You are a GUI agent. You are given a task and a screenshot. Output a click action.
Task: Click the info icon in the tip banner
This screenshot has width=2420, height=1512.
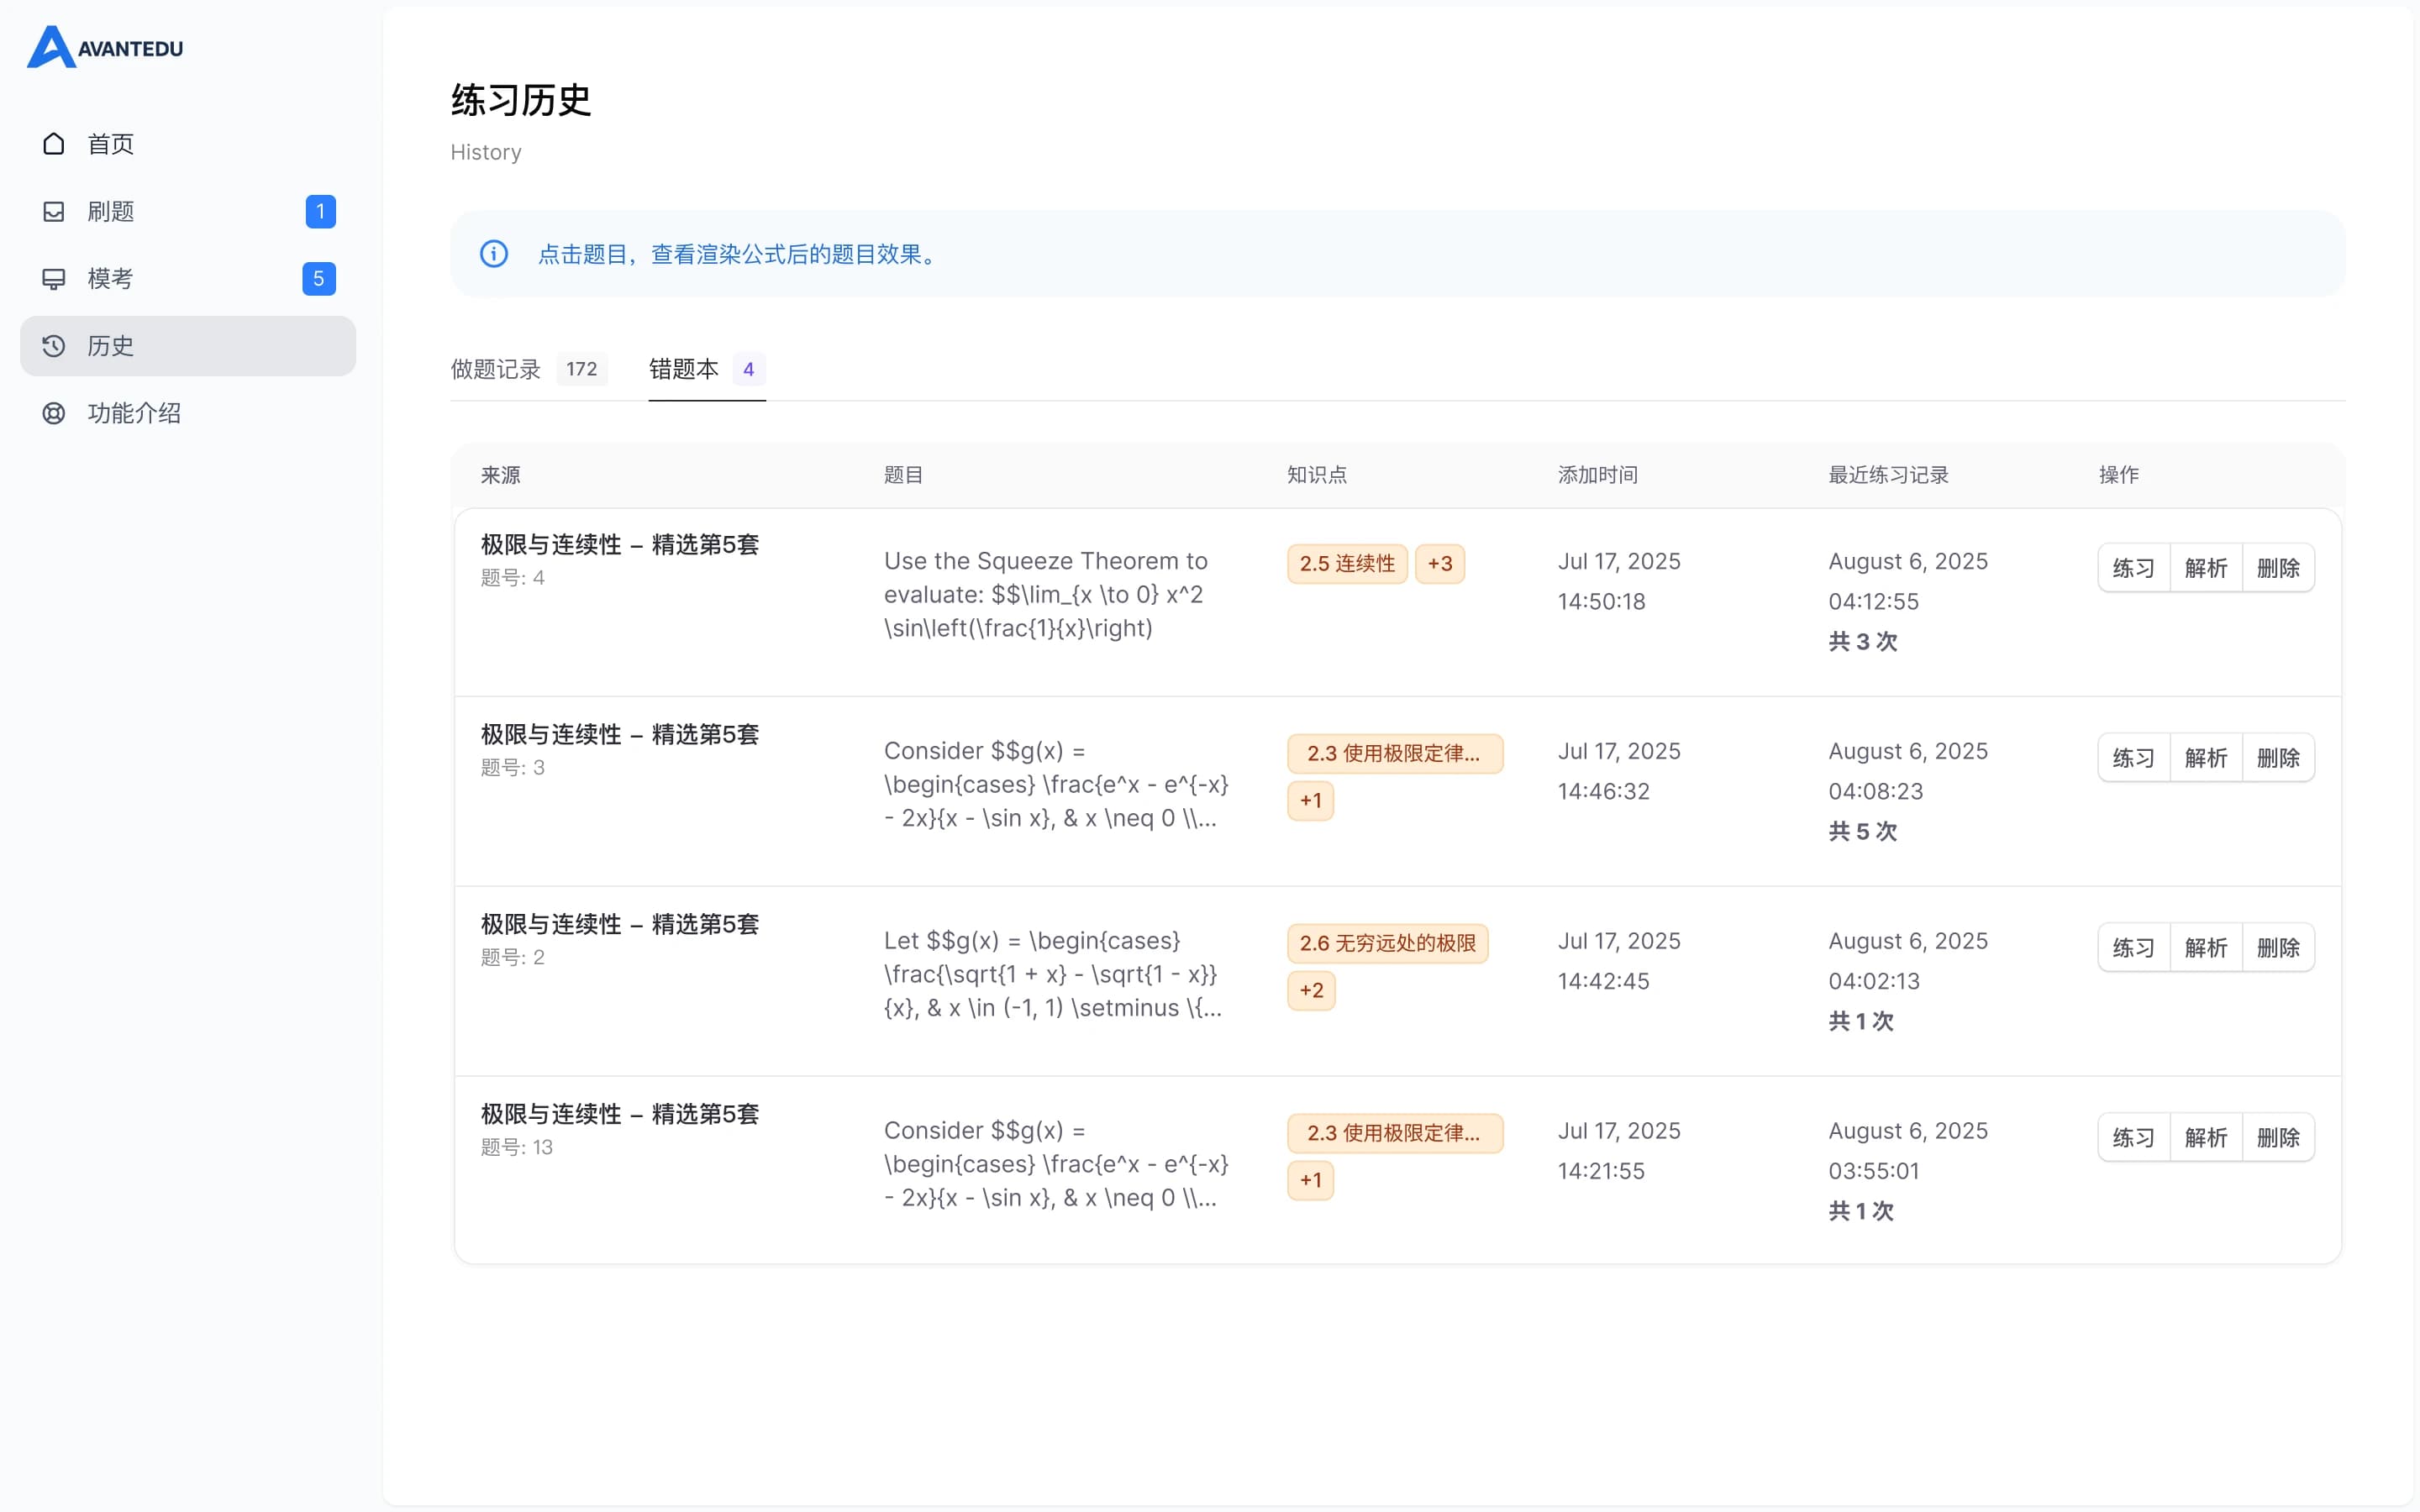click(x=495, y=253)
